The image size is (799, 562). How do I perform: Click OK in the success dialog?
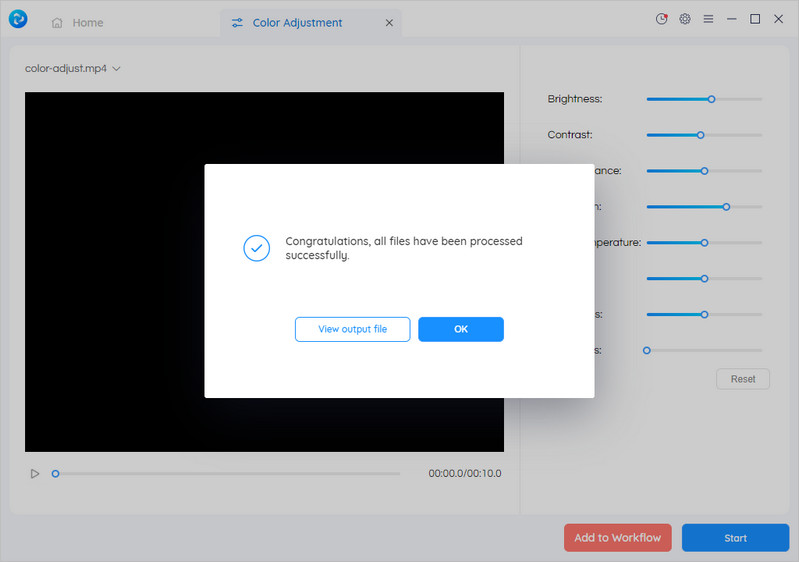pyautogui.click(x=461, y=329)
